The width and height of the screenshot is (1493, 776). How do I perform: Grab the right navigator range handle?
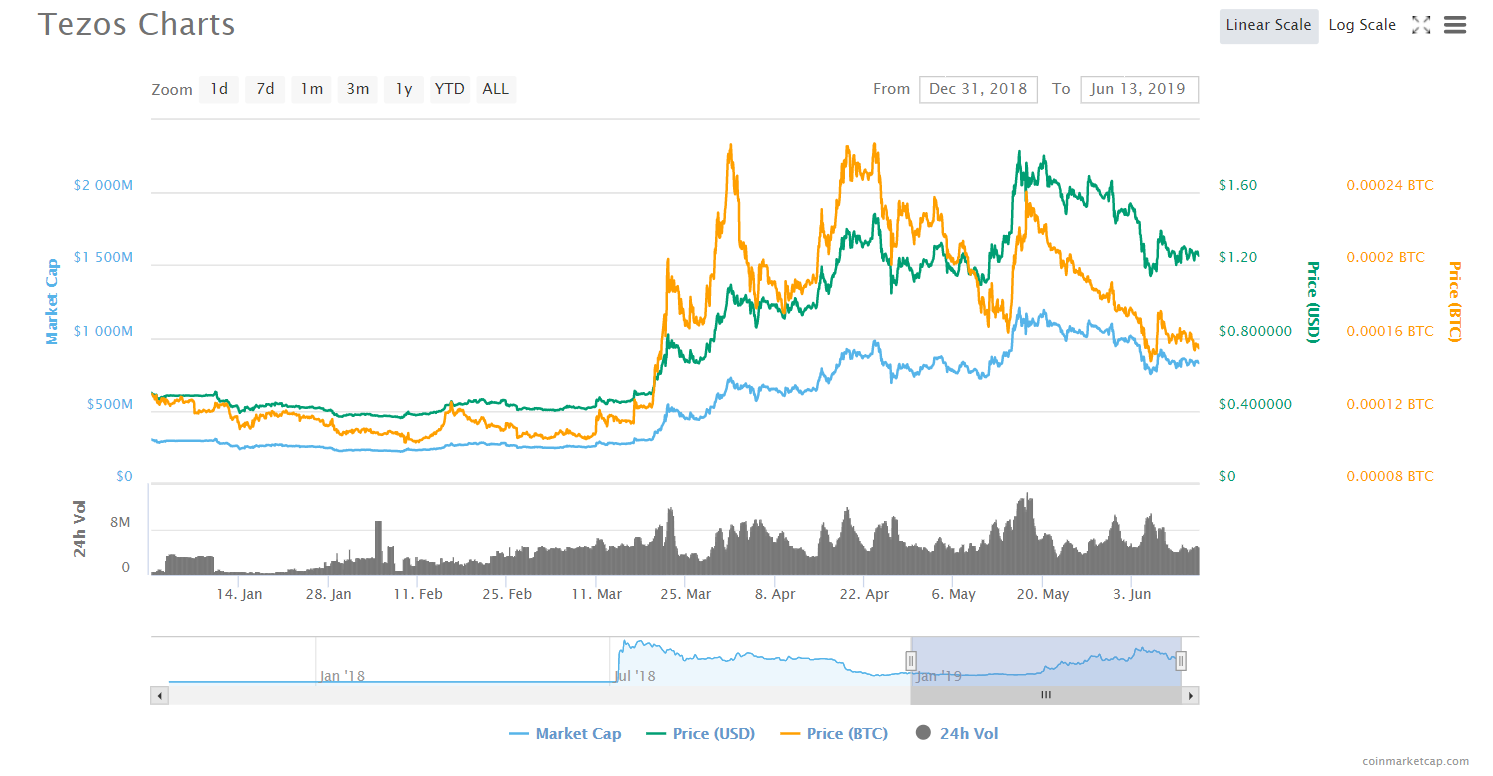tap(1181, 660)
